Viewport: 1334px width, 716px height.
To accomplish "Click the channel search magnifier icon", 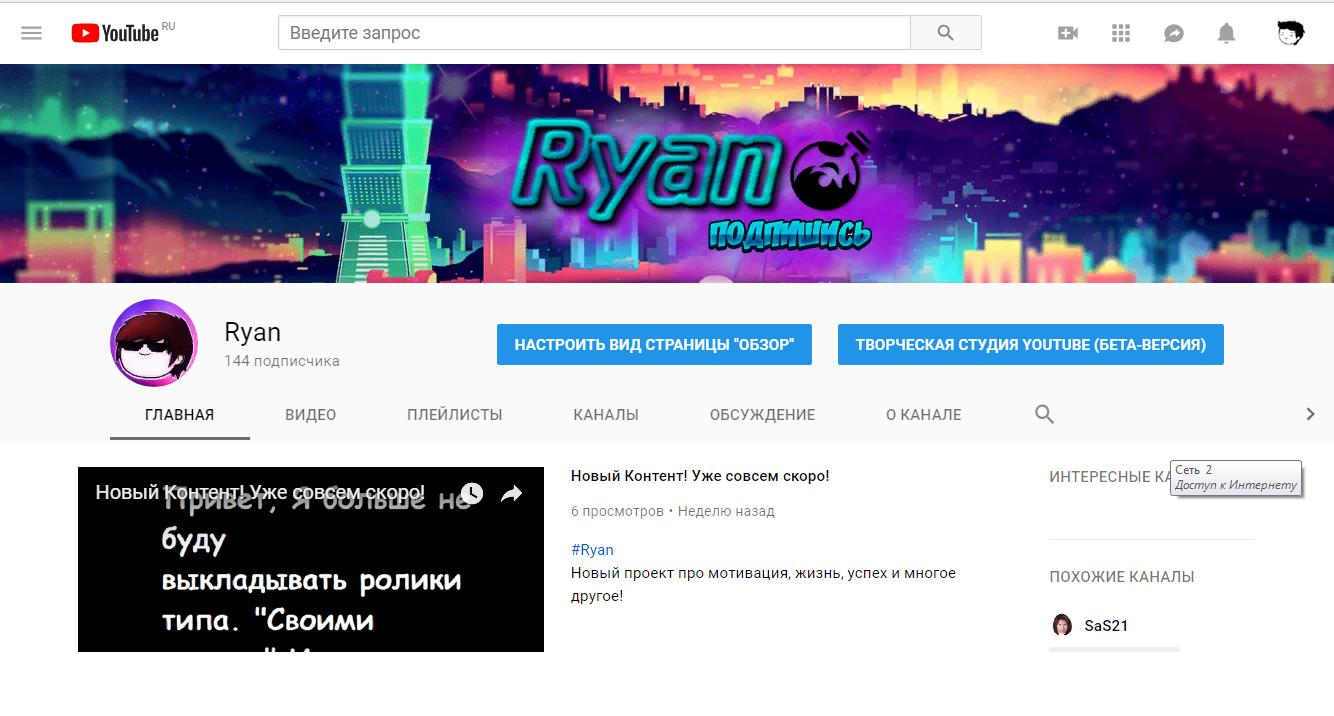I will click(x=1044, y=415).
